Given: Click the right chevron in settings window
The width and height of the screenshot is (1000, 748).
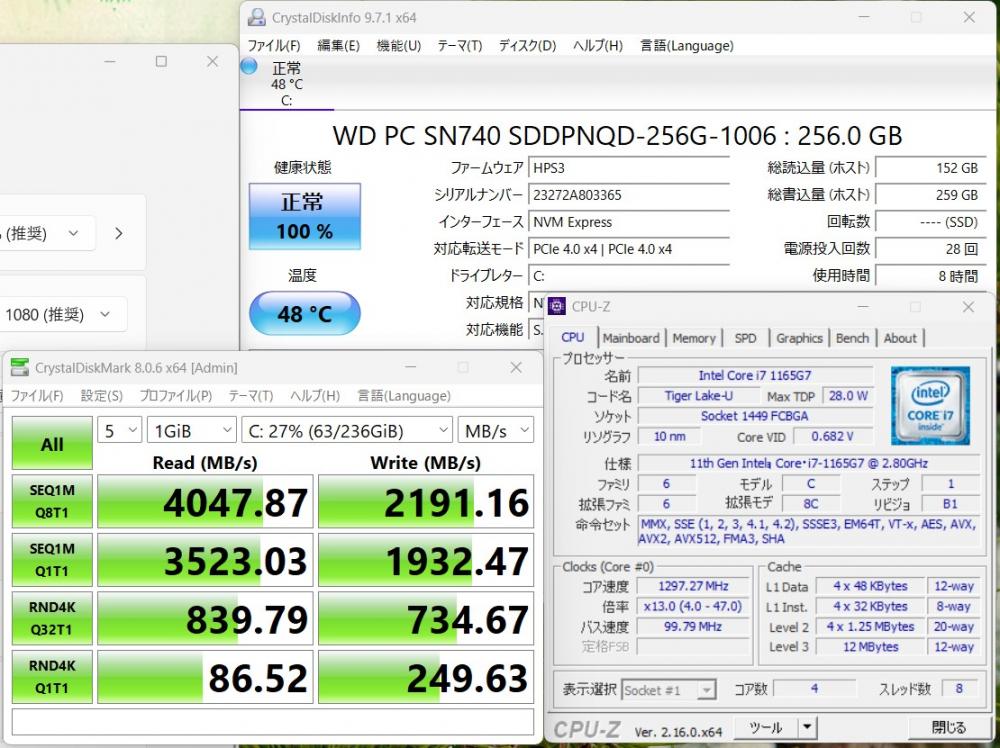Looking at the screenshot, I should tap(119, 233).
